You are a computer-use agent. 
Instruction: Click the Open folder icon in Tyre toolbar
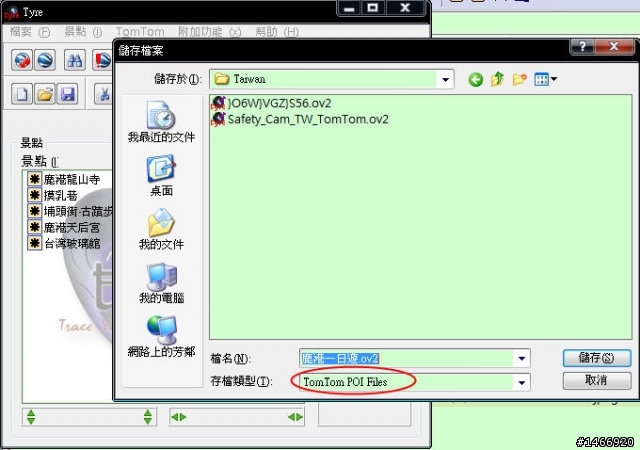pos(45,94)
